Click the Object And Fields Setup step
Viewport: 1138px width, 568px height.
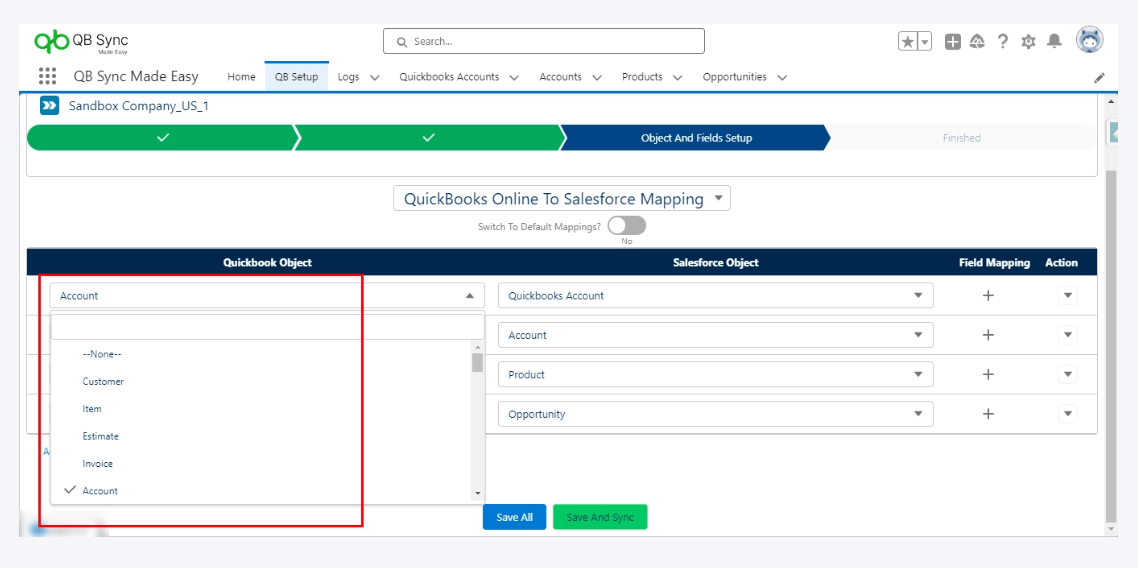(695, 138)
